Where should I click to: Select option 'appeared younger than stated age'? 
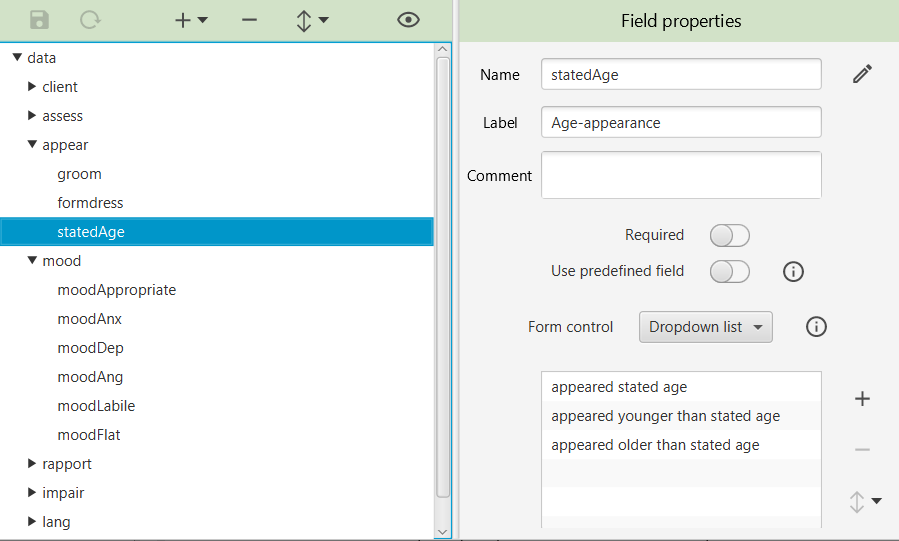(x=681, y=415)
